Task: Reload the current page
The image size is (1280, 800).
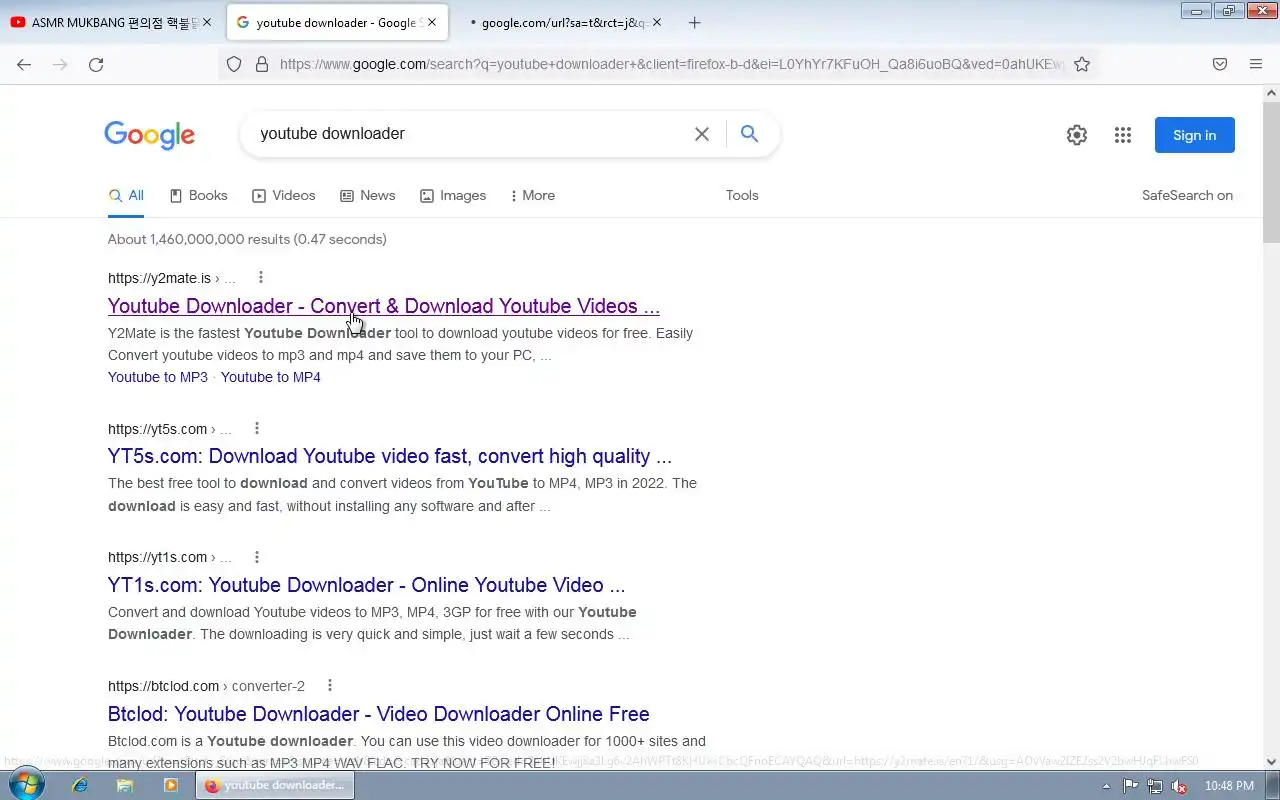Action: pyautogui.click(x=96, y=64)
